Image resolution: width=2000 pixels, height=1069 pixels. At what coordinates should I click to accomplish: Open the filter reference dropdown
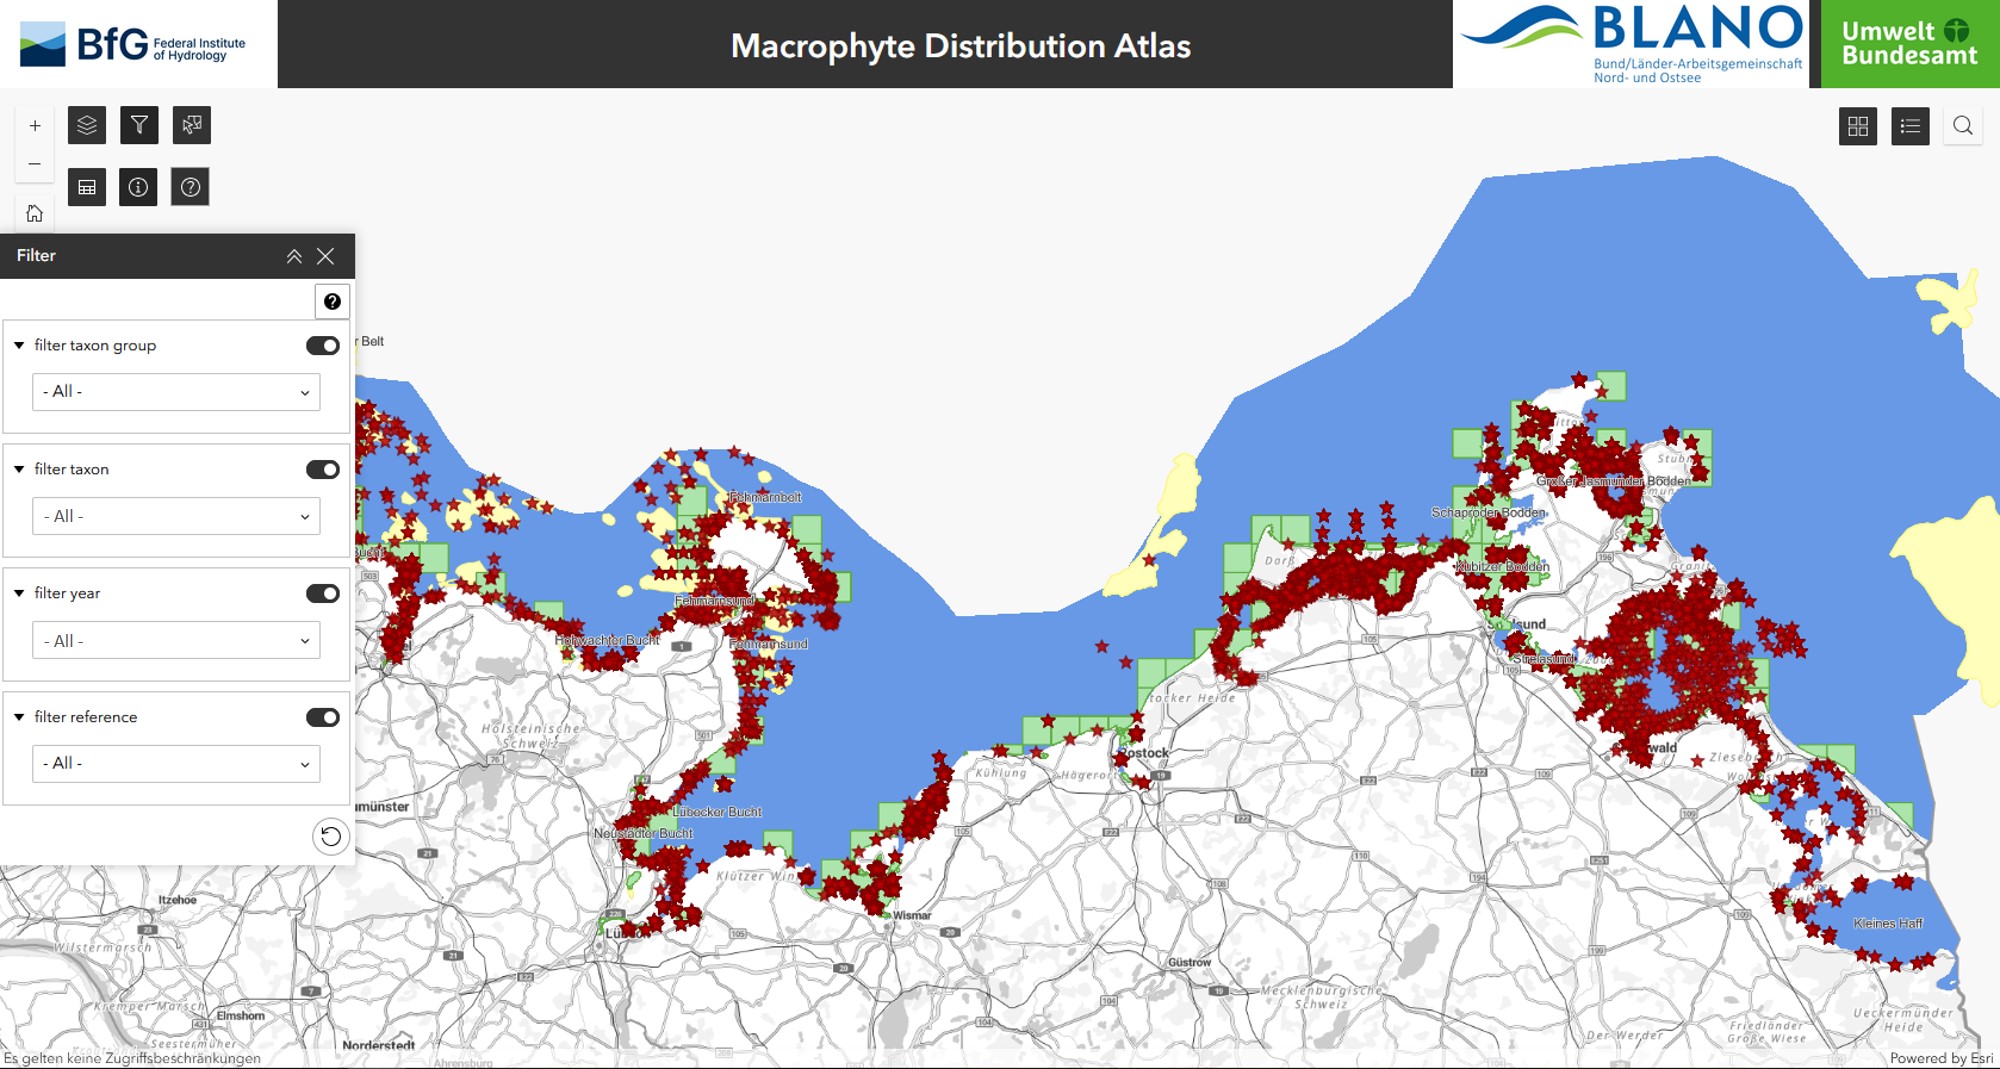(x=176, y=764)
